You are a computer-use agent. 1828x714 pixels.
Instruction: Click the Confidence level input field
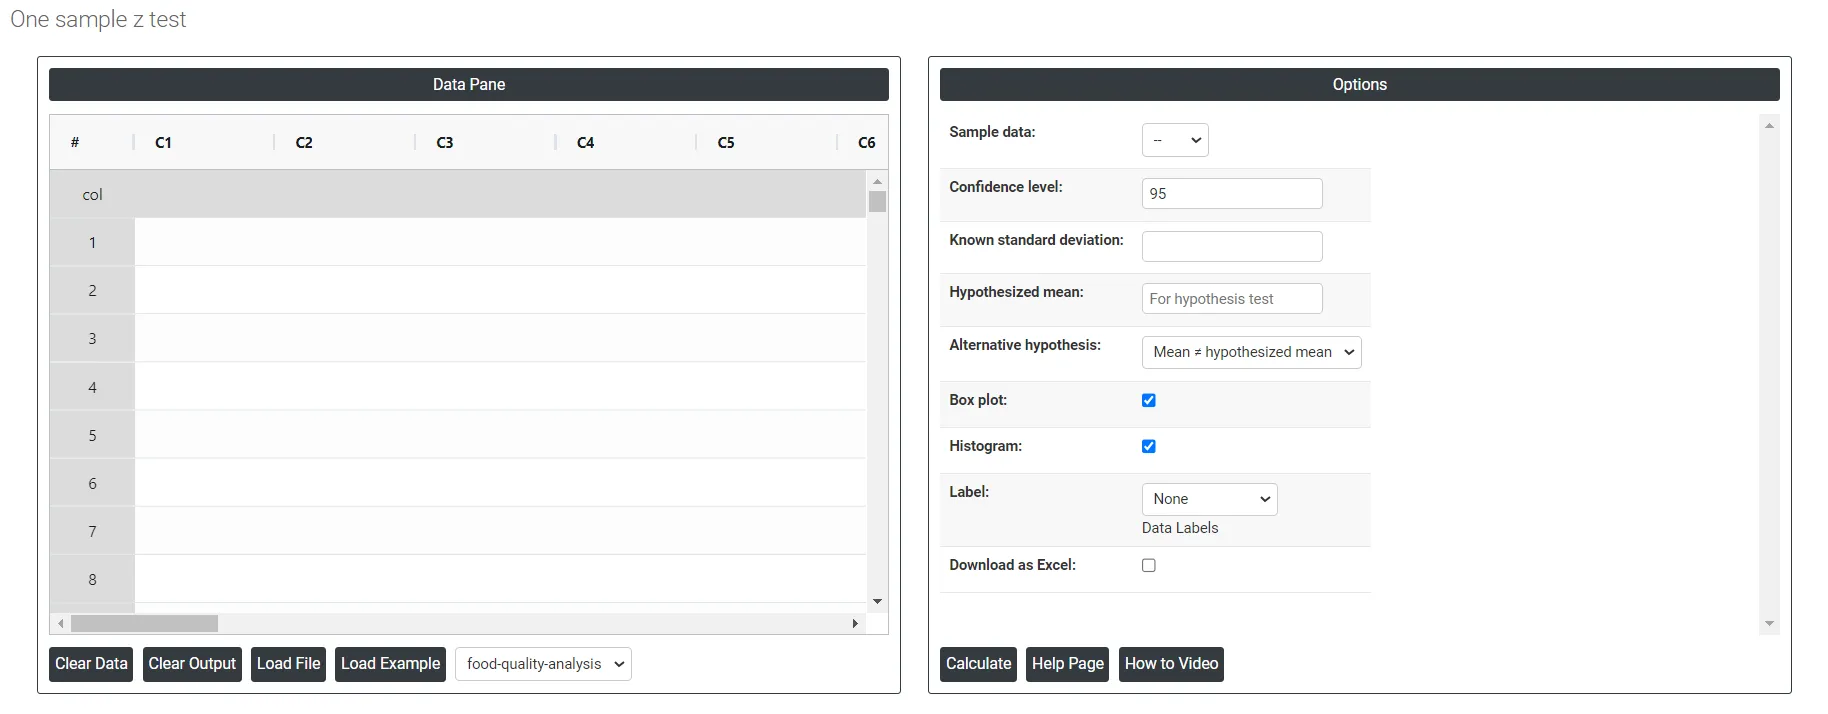click(1232, 194)
